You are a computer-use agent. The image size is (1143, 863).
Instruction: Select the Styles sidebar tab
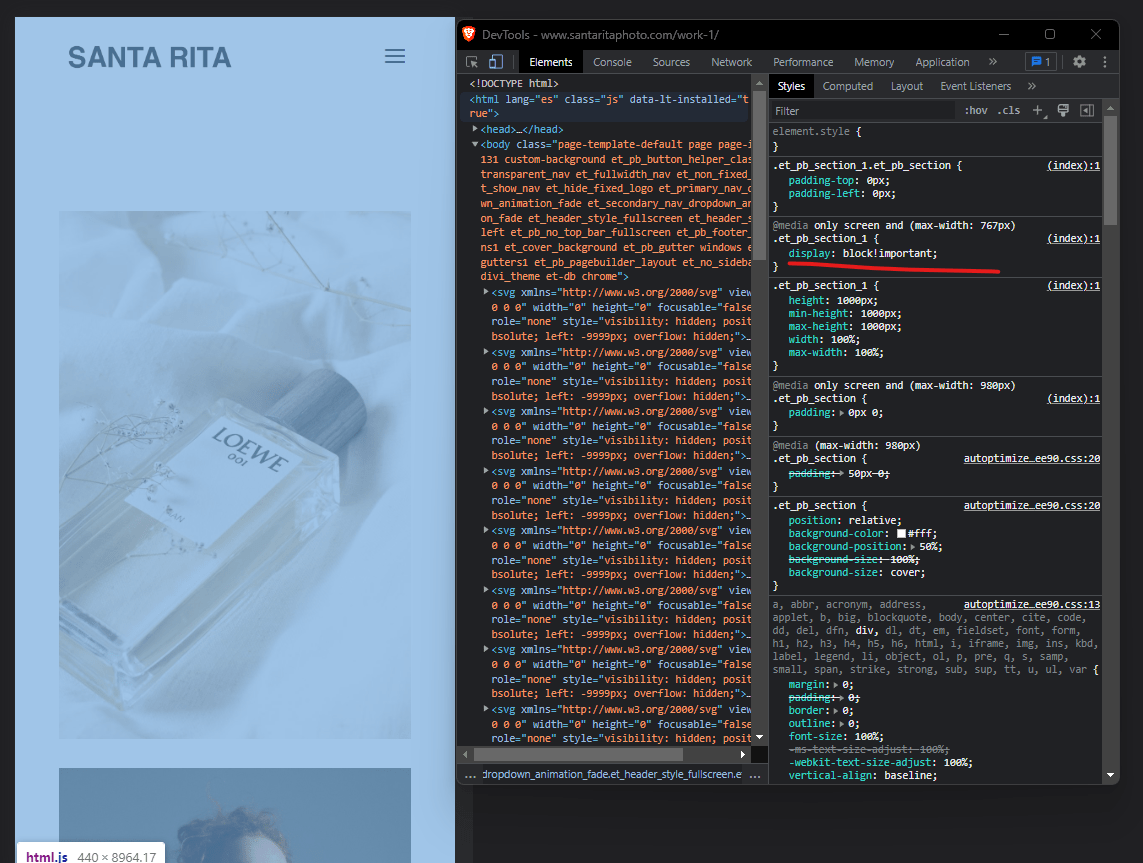tap(791, 86)
